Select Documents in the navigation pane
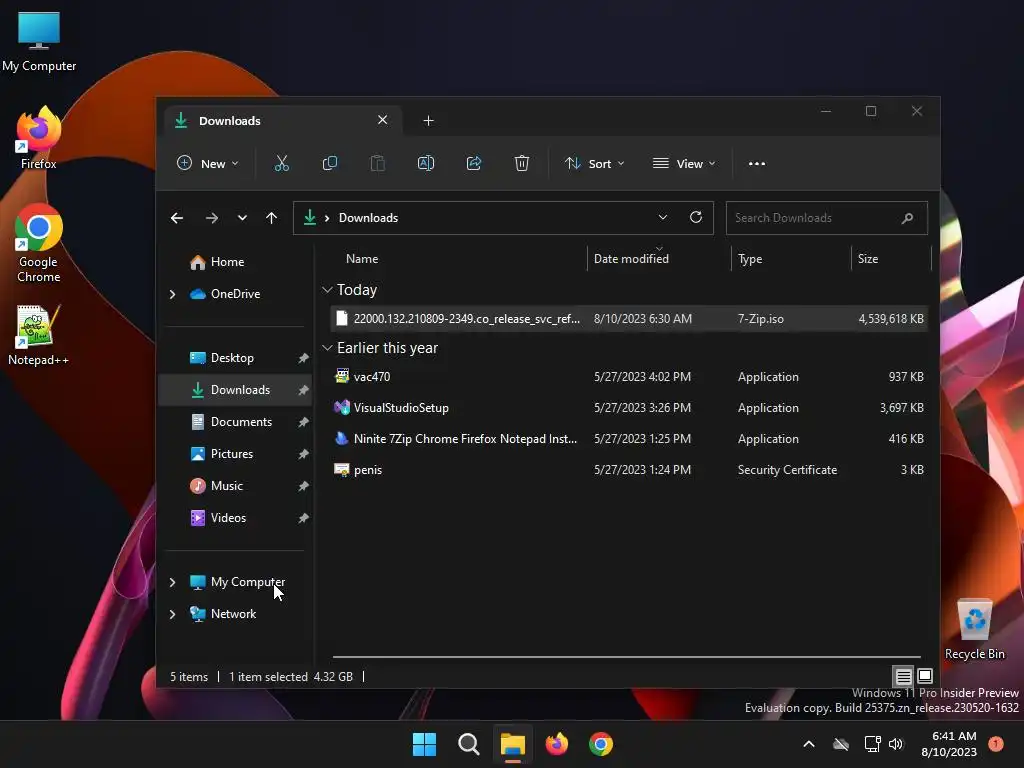The height and width of the screenshot is (768, 1024). pos(235,422)
